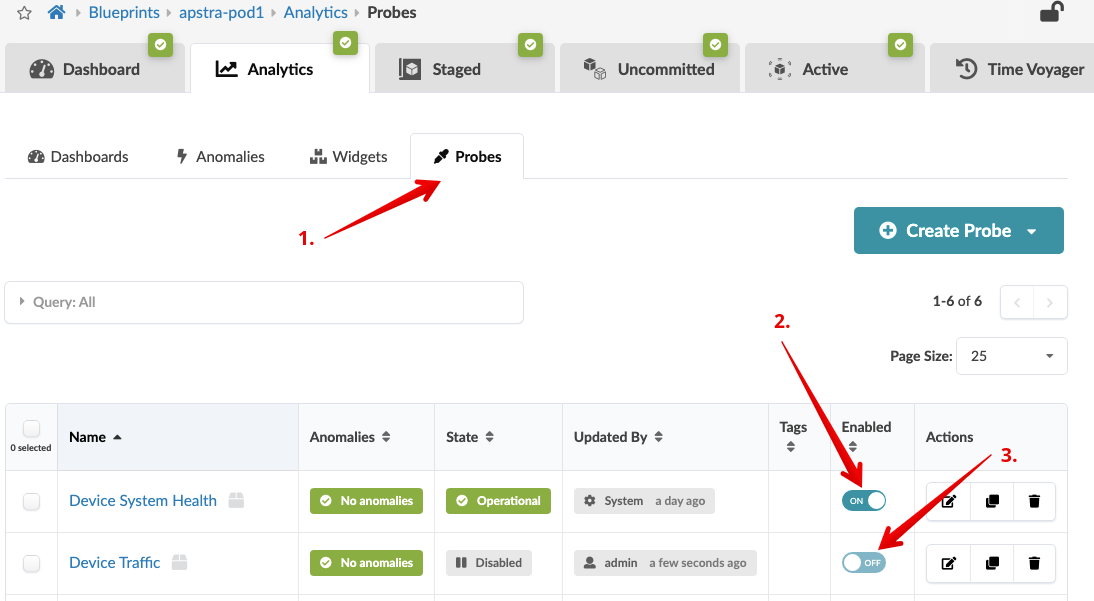Sort the table by State column

(x=490, y=437)
